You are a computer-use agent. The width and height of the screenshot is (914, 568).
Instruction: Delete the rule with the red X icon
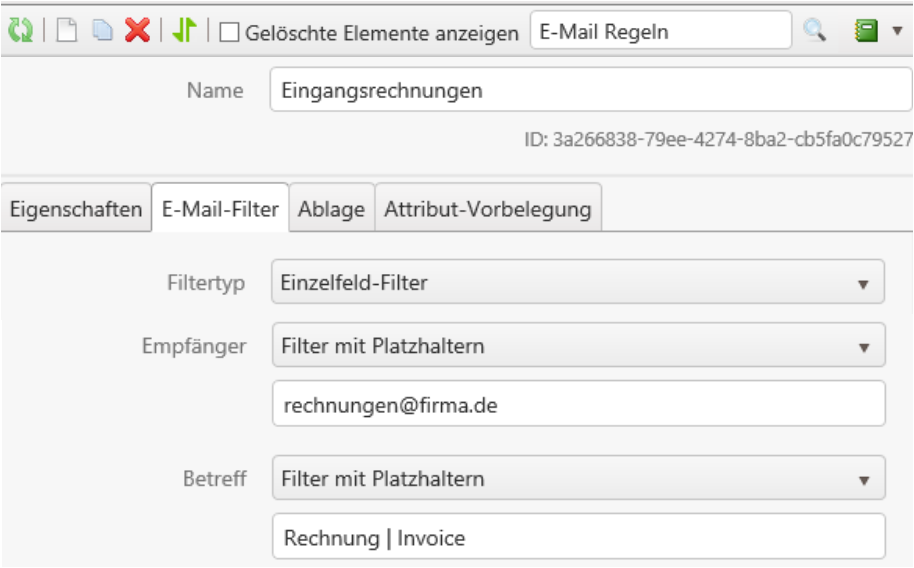[x=137, y=31]
